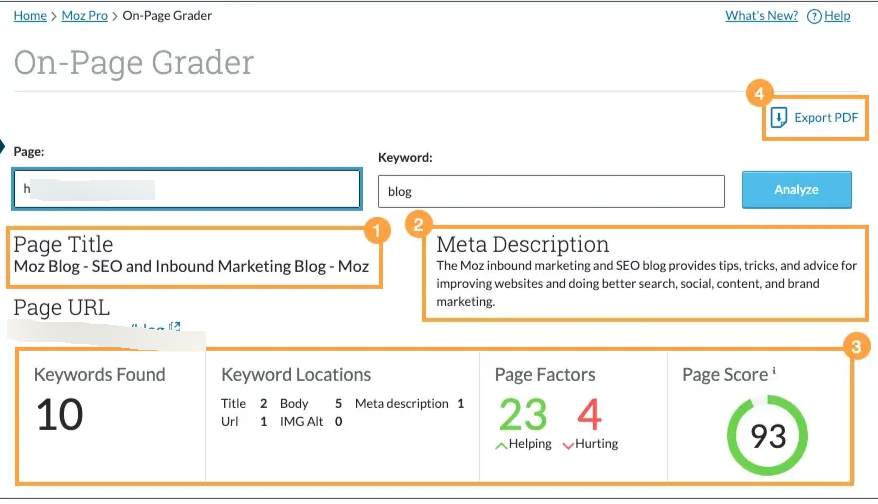Click the Keyword field containing "blog"
This screenshot has height=504, width=878.
tap(551, 191)
